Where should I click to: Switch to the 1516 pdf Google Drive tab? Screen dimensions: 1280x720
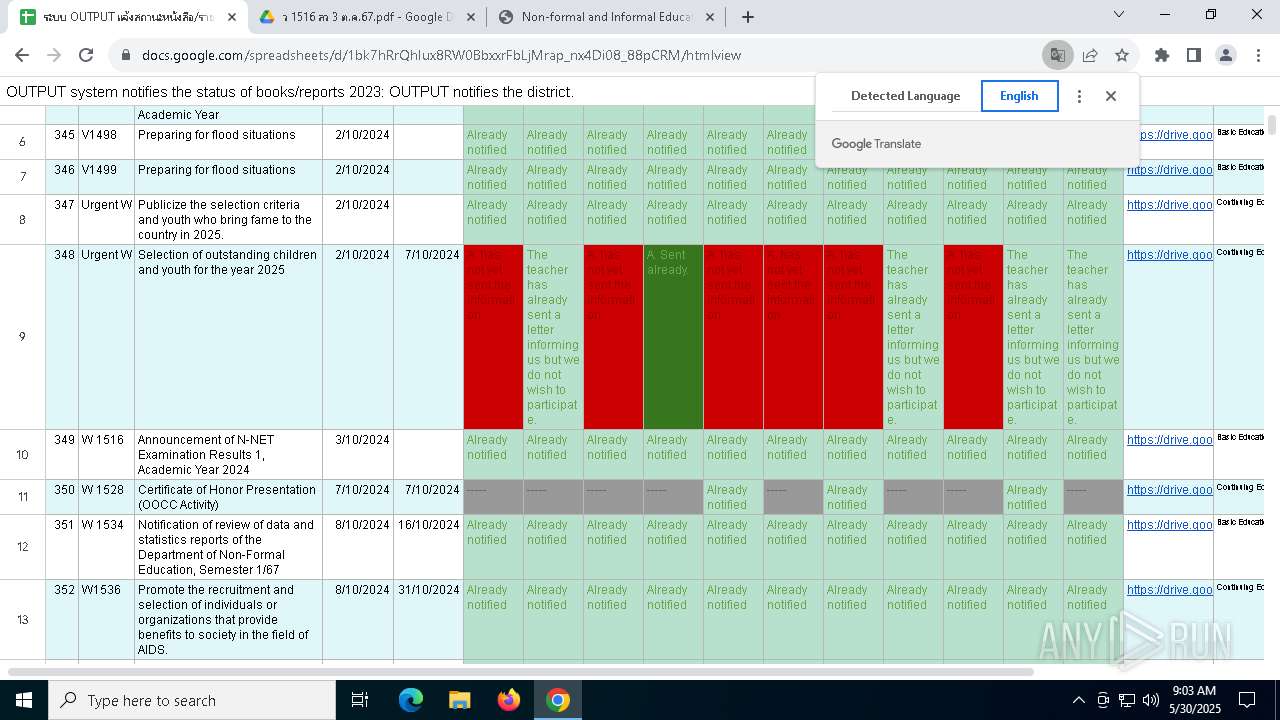click(367, 17)
